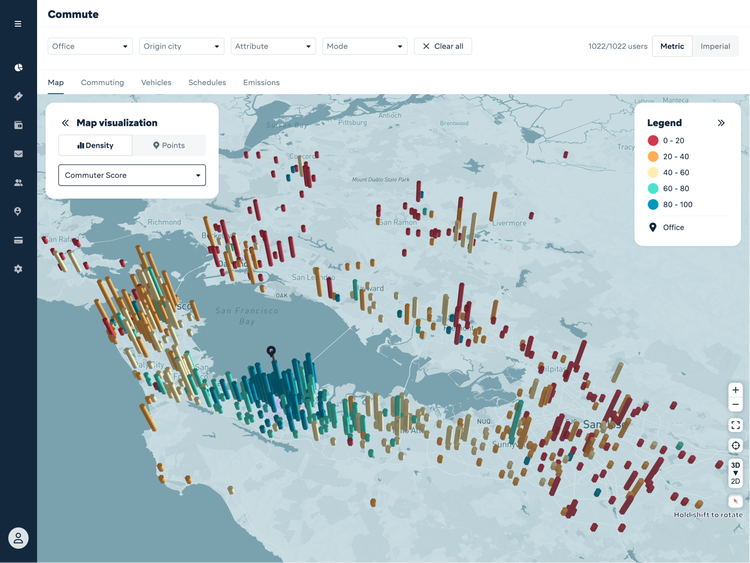Image resolution: width=750 pixels, height=563 pixels.
Task: Toggle map between 3D and 2D
Action: tap(736, 473)
